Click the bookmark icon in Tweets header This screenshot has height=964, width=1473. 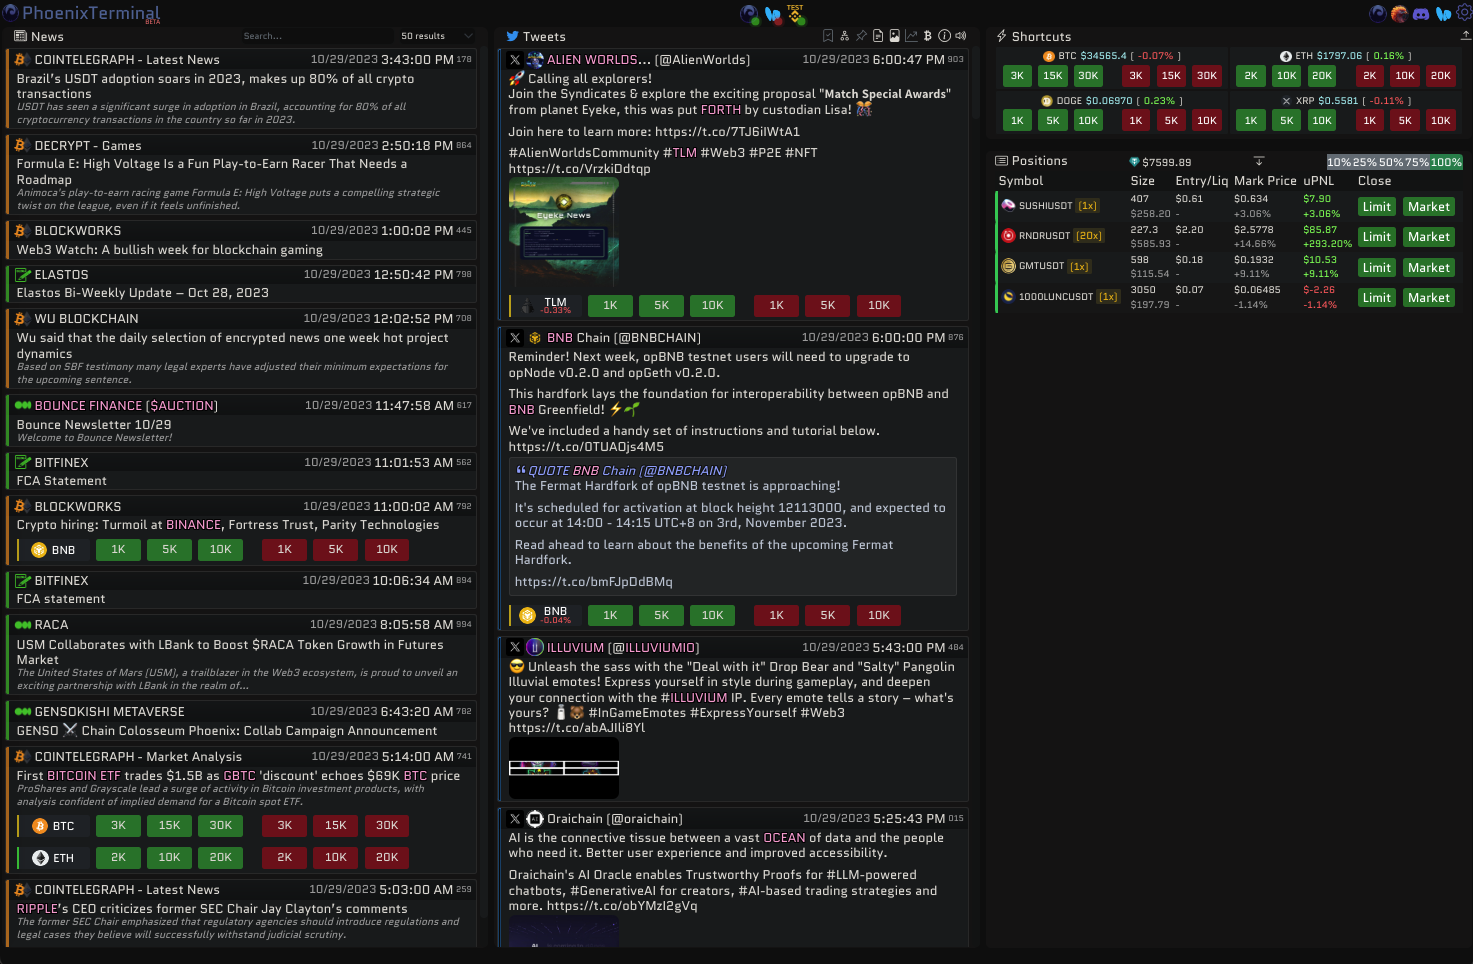pyautogui.click(x=828, y=36)
